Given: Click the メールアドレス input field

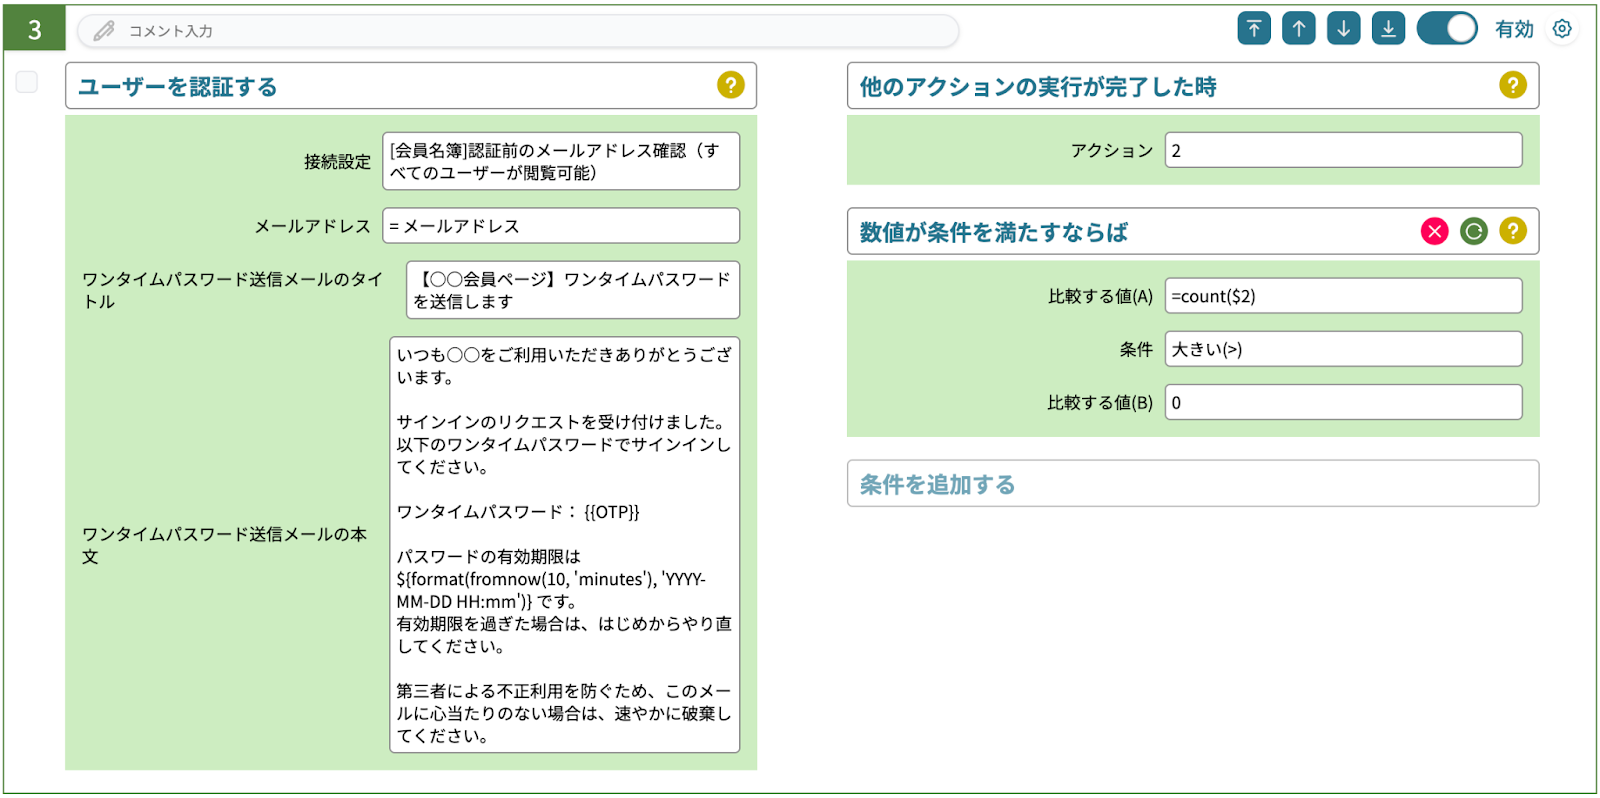Looking at the screenshot, I should pyautogui.click(x=561, y=226).
